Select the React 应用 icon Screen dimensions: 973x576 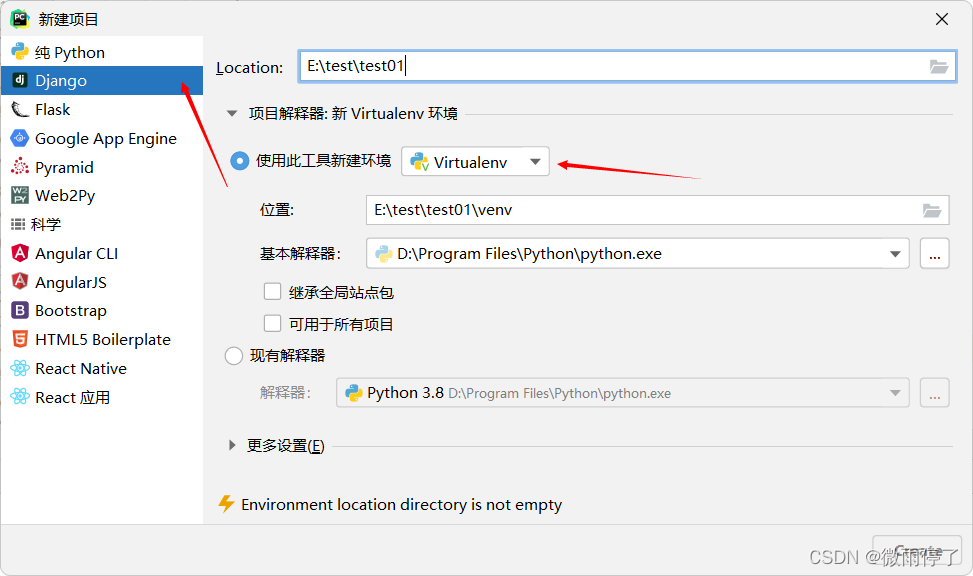[x=20, y=397]
